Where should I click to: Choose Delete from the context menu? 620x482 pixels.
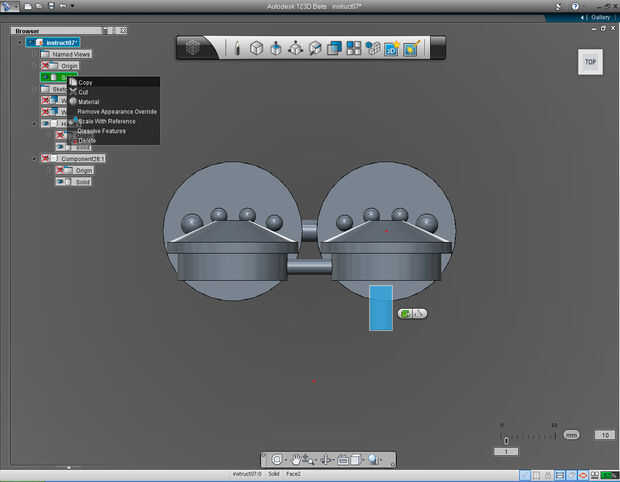pos(113,140)
